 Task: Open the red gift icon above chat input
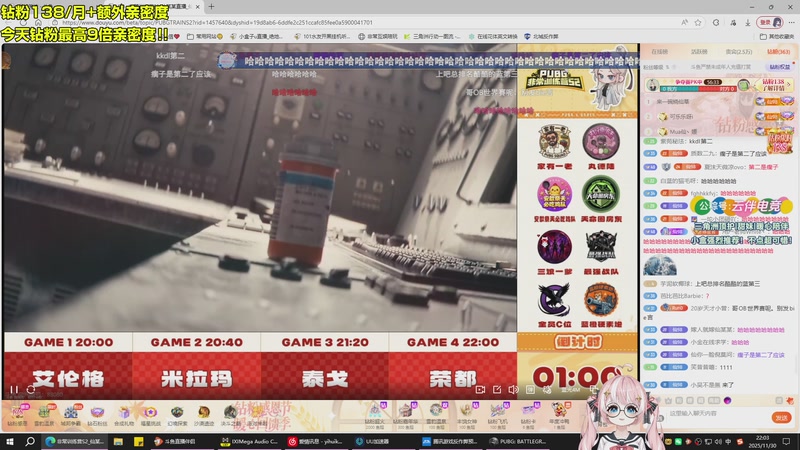point(790,401)
